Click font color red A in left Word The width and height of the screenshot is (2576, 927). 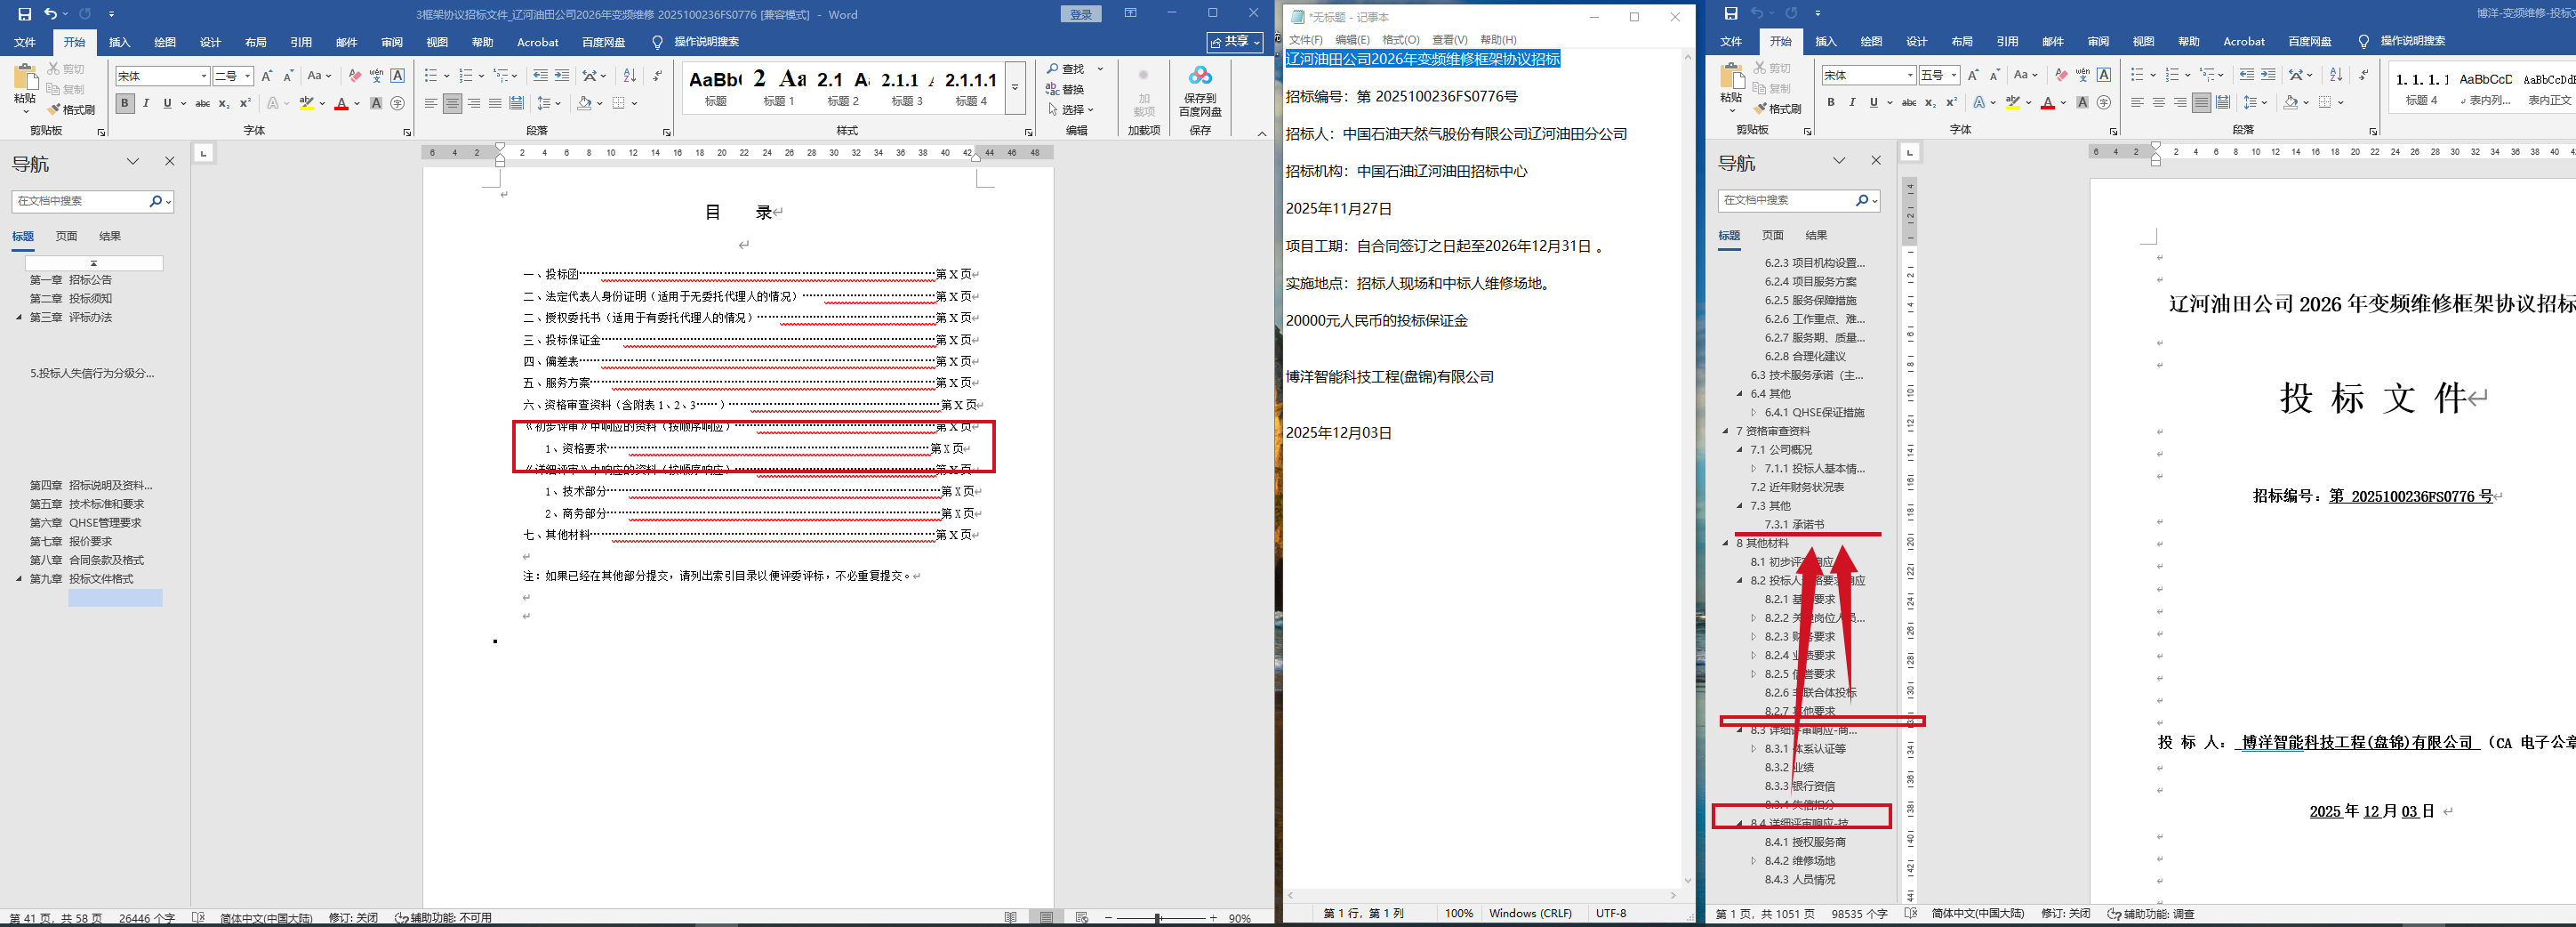tap(341, 103)
